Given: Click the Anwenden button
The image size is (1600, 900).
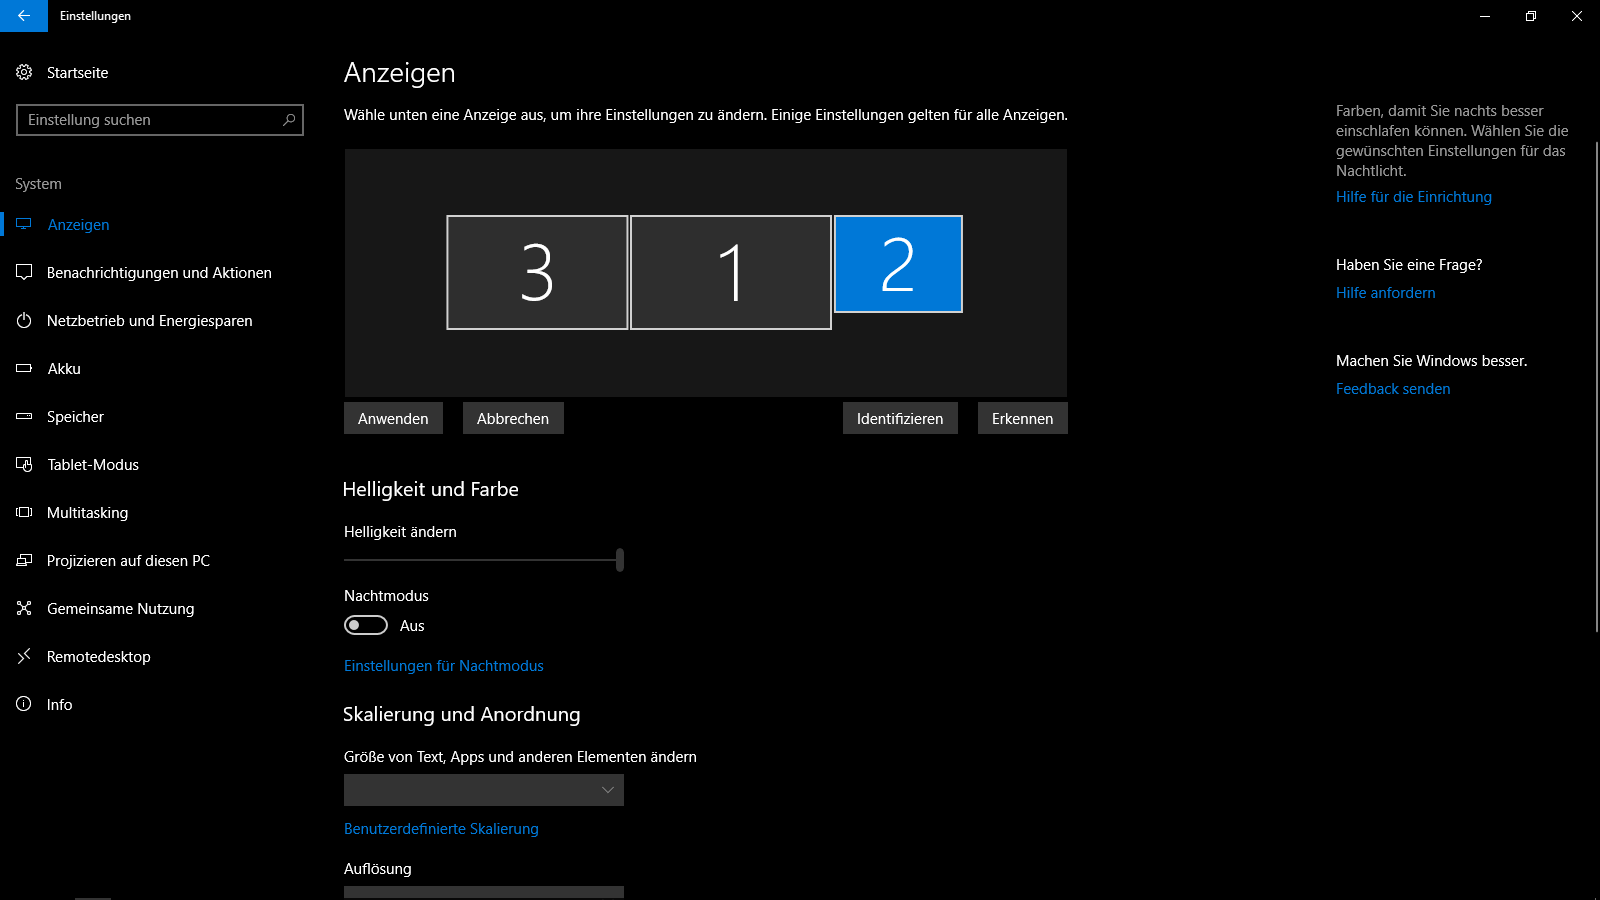Looking at the screenshot, I should click(x=393, y=418).
